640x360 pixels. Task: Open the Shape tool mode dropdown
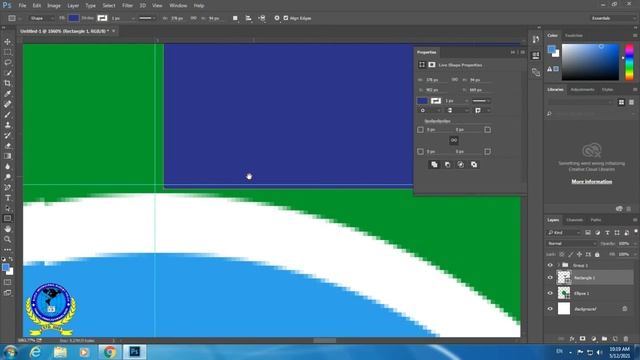[41, 18]
